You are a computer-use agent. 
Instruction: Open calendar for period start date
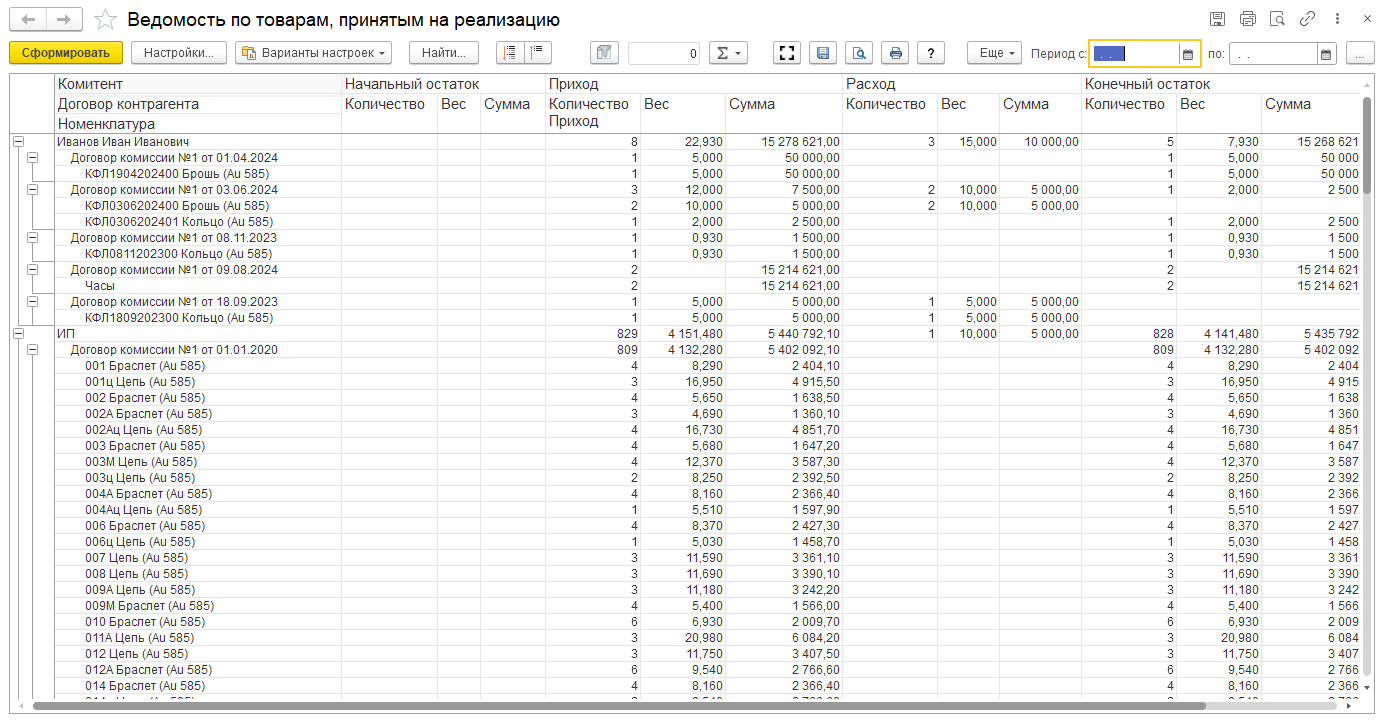click(x=1188, y=54)
